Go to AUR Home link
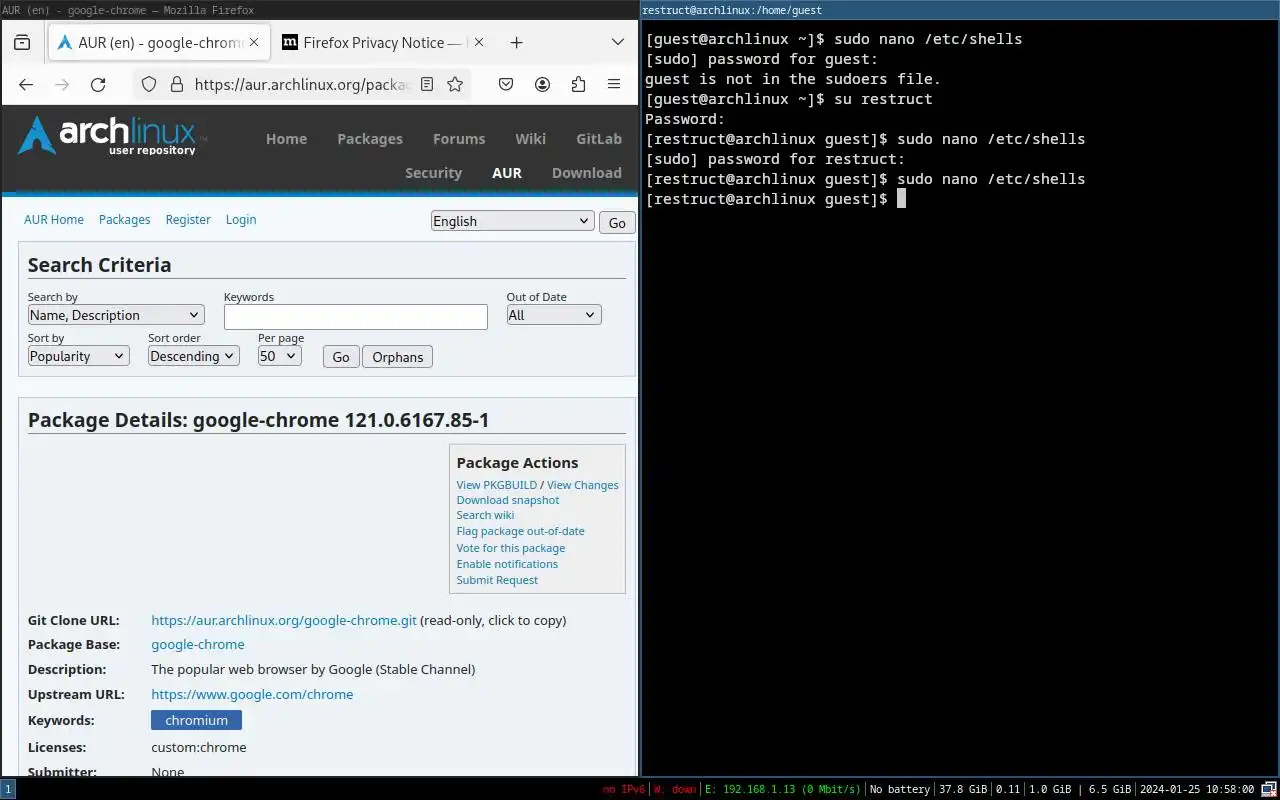The image size is (1280, 800). 54,220
